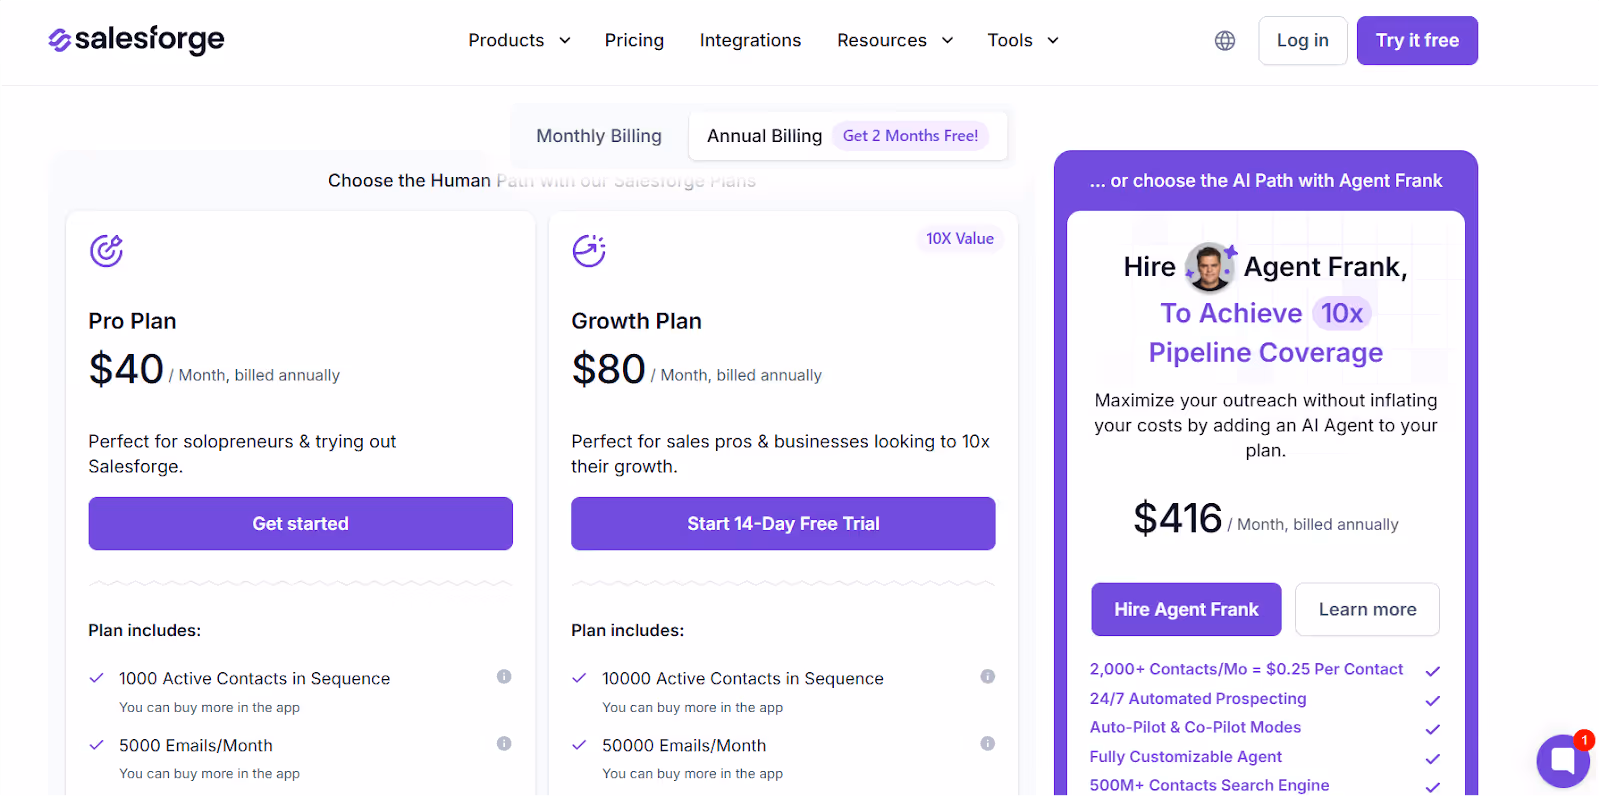The width and height of the screenshot is (1600, 797).
Task: Click the $40 Pro Plan price
Action: [x=126, y=369]
